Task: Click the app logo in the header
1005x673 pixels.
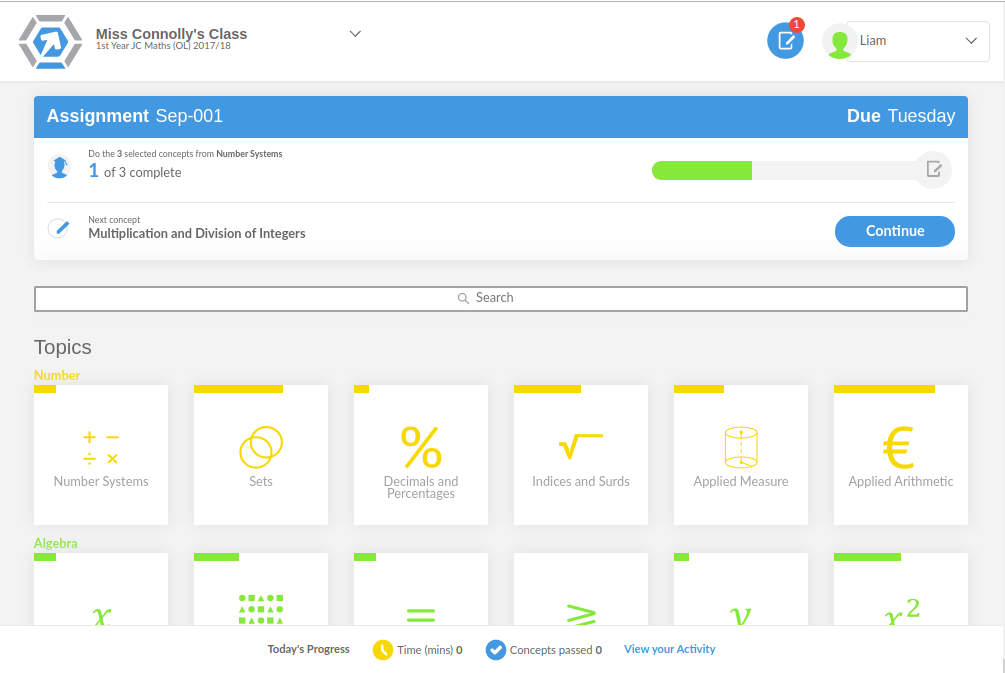Action: pos(48,41)
